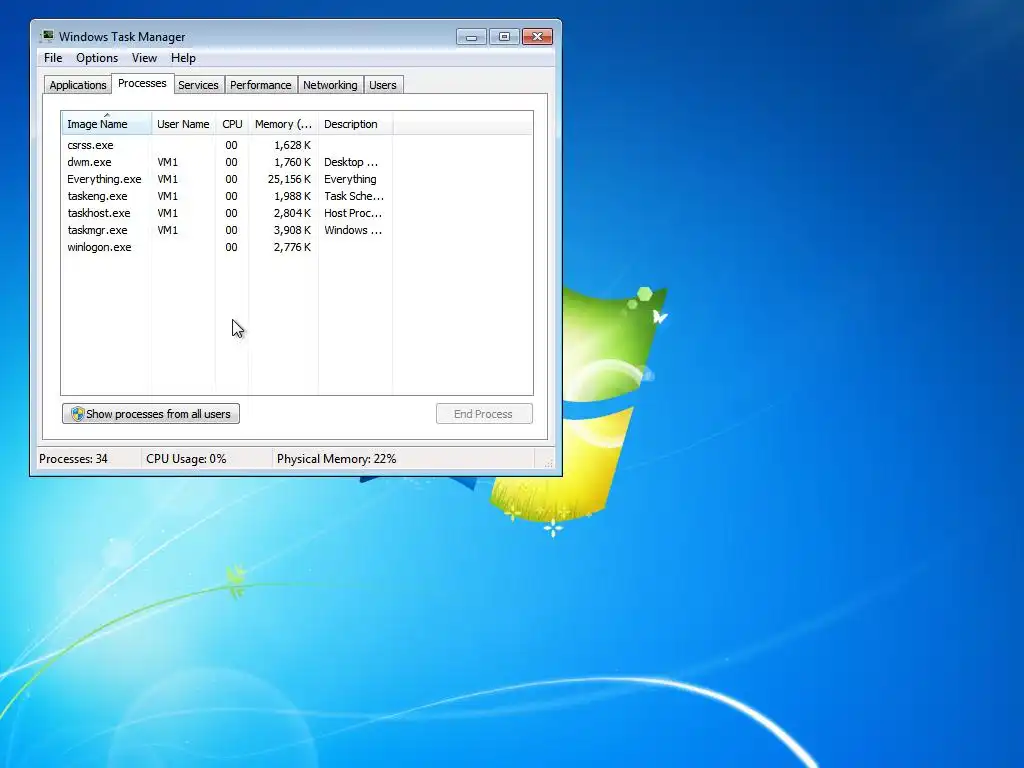
Task: Click the Task Manager title bar icon
Action: [47, 36]
